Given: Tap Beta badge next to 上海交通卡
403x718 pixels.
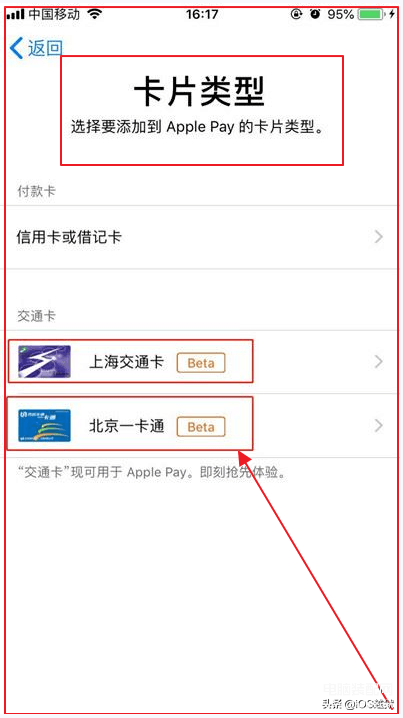Looking at the screenshot, I should tap(201, 363).
